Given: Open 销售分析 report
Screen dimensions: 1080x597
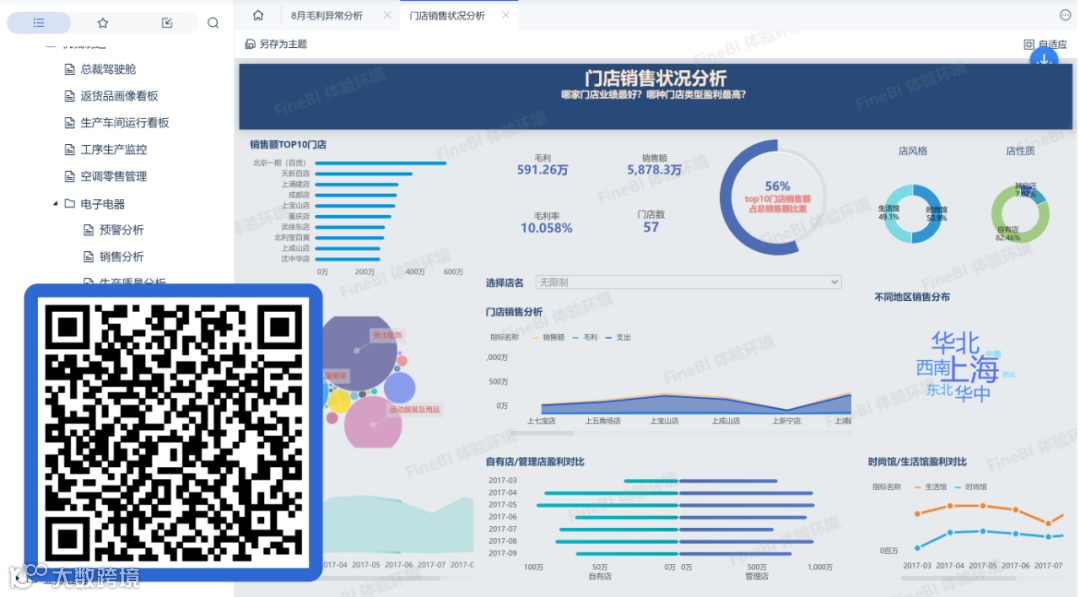Looking at the screenshot, I should (x=121, y=257).
